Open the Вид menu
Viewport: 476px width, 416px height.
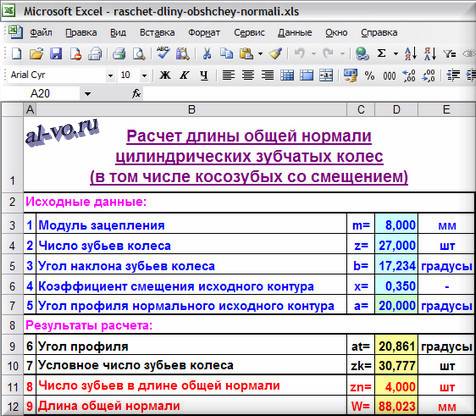tap(118, 33)
